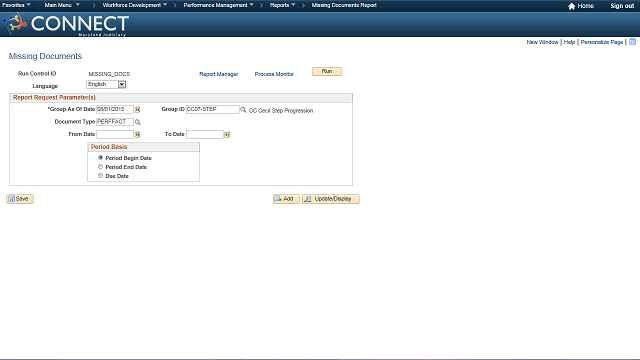This screenshot has width=640, height=360.
Task: Click the page icon beside Personalize Page
Action: (632, 42)
